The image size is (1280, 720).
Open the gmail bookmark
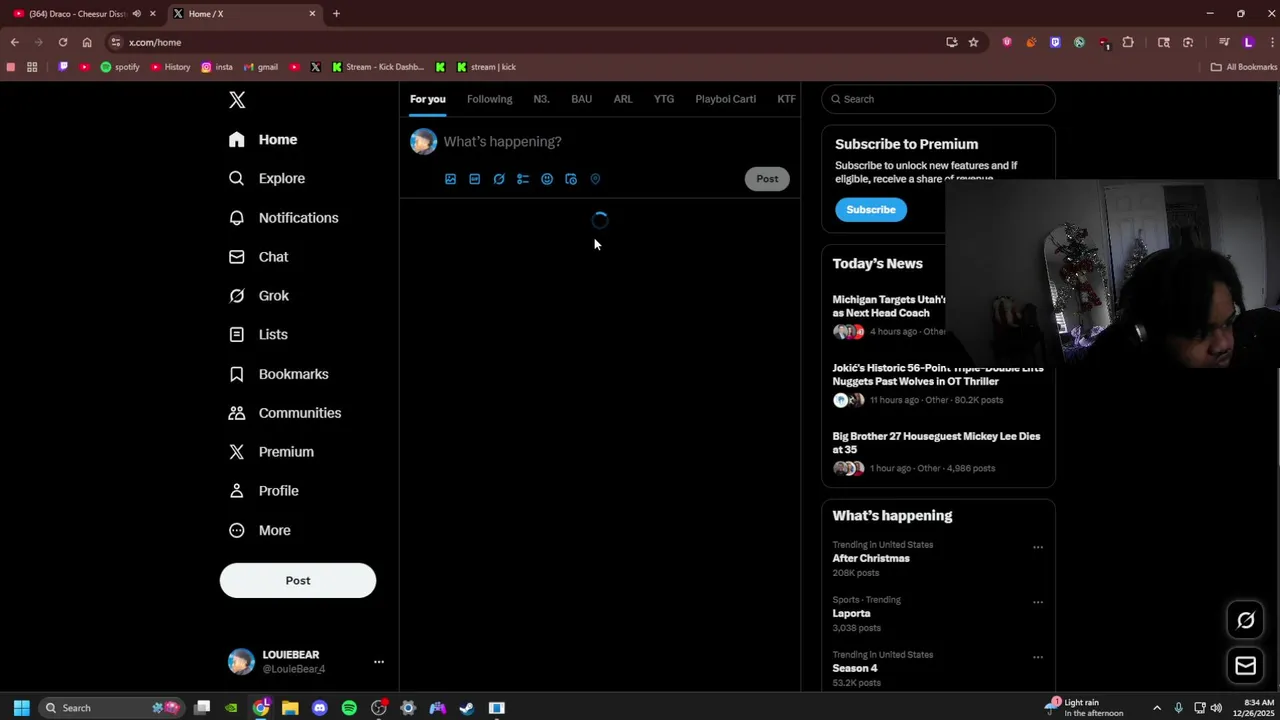coord(260,67)
